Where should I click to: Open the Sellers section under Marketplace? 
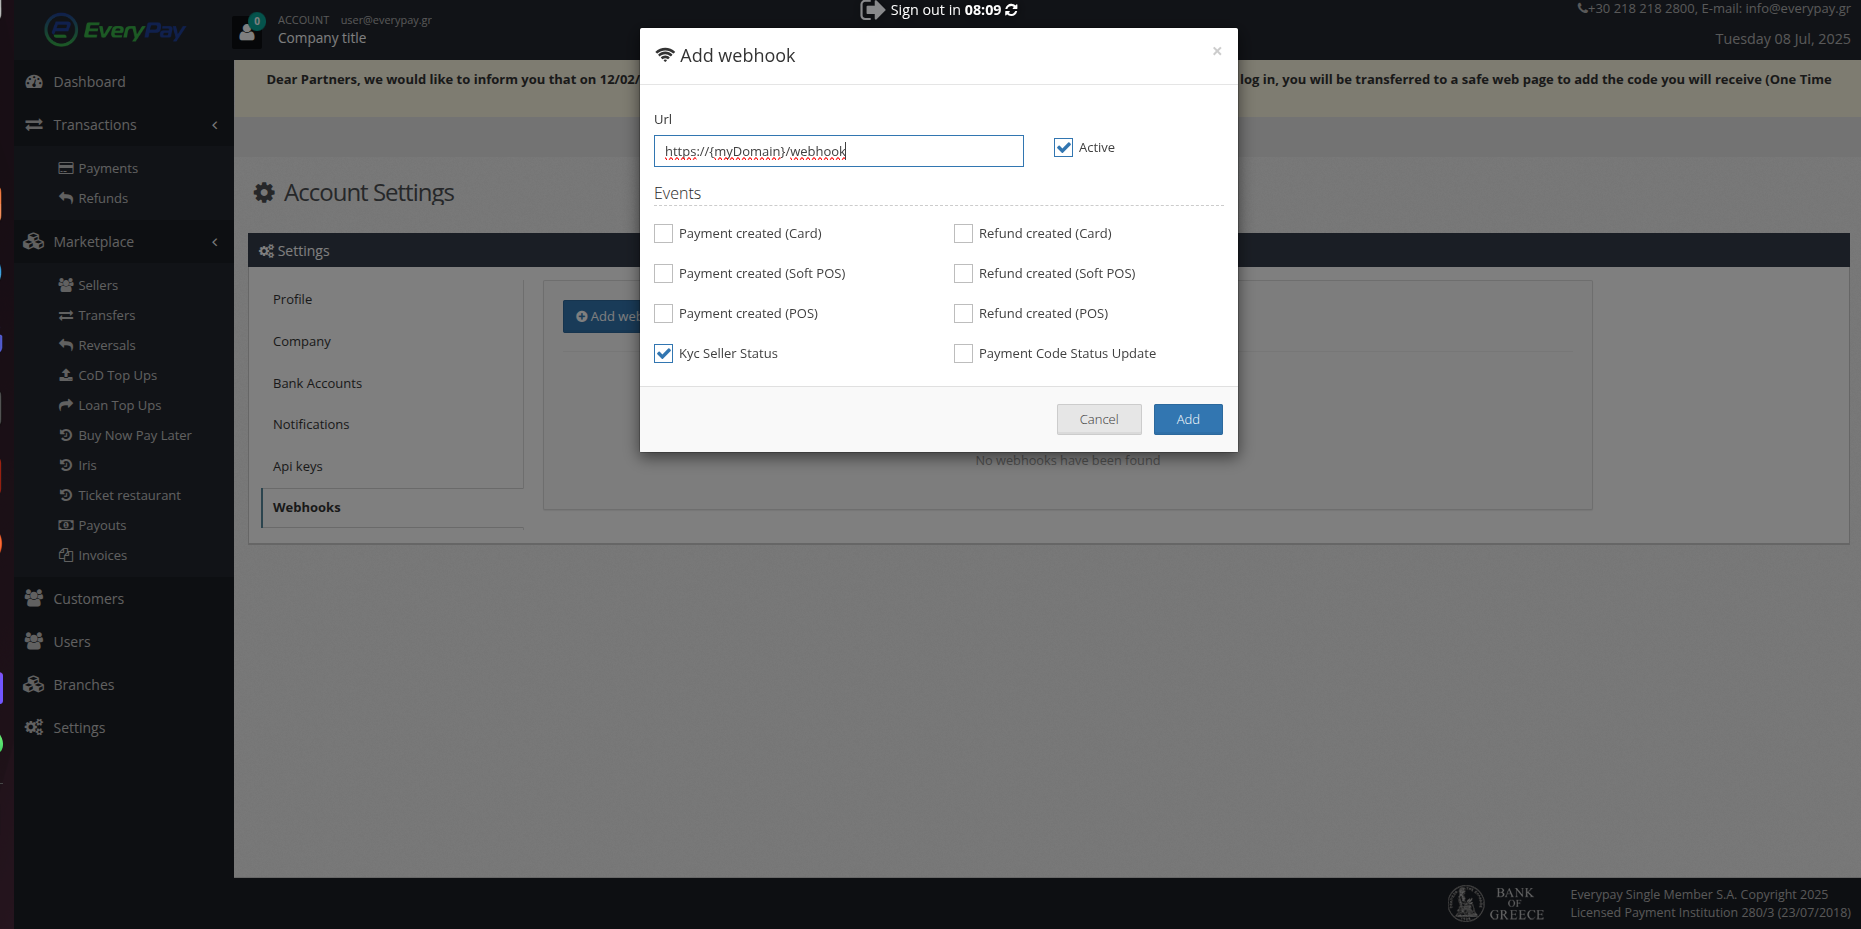point(98,285)
